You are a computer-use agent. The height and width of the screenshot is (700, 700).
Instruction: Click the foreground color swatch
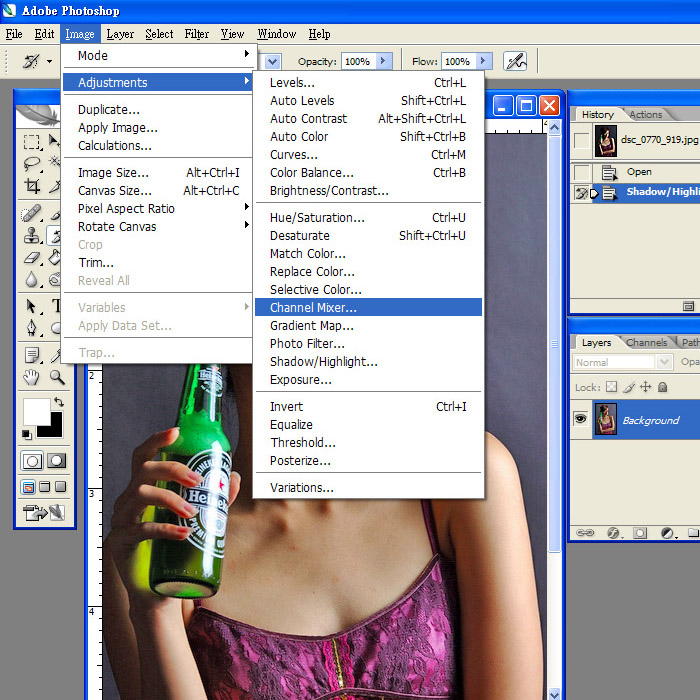point(36,410)
